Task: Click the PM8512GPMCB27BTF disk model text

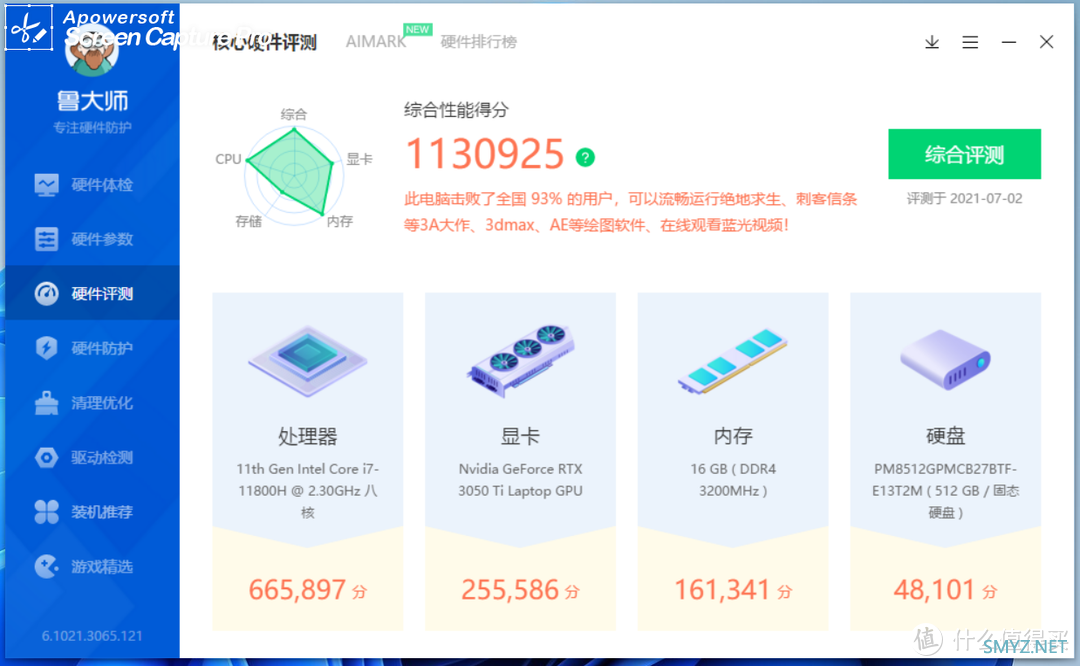Action: tap(946, 490)
